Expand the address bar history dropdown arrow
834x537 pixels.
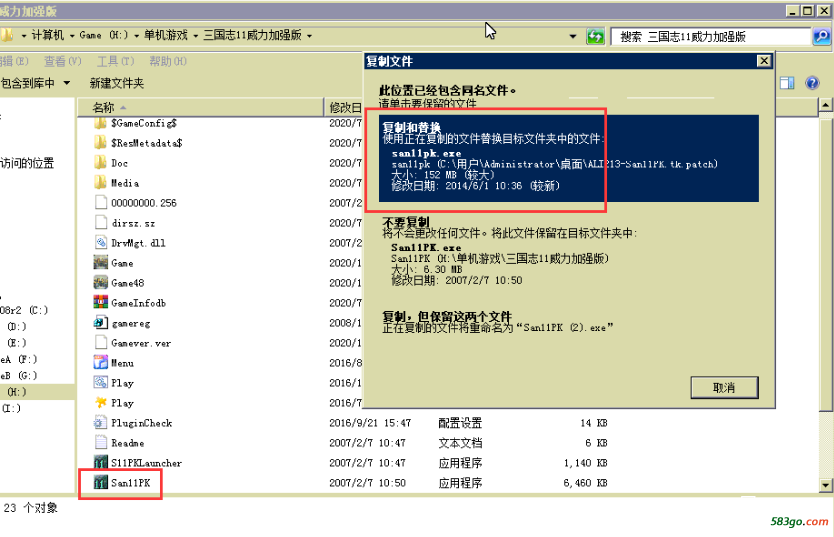pos(573,37)
